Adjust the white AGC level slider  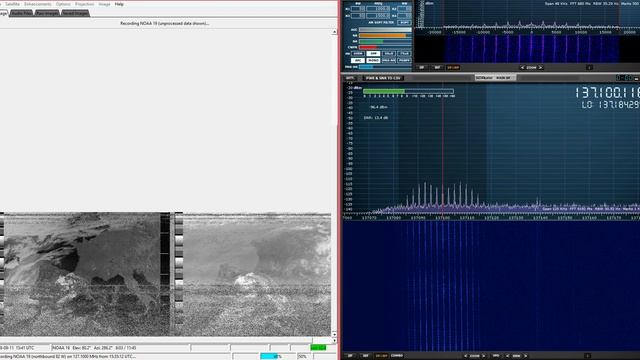[385, 30]
